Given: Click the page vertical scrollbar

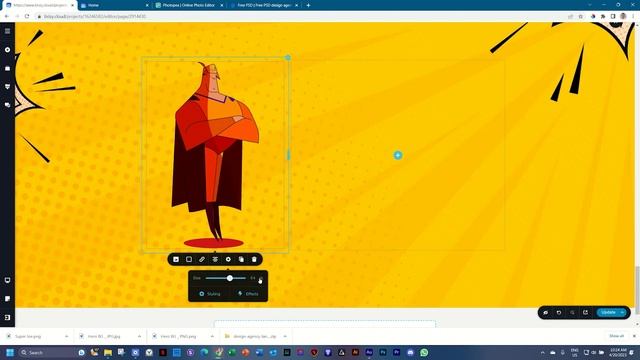Looking at the screenshot, I should [637, 290].
